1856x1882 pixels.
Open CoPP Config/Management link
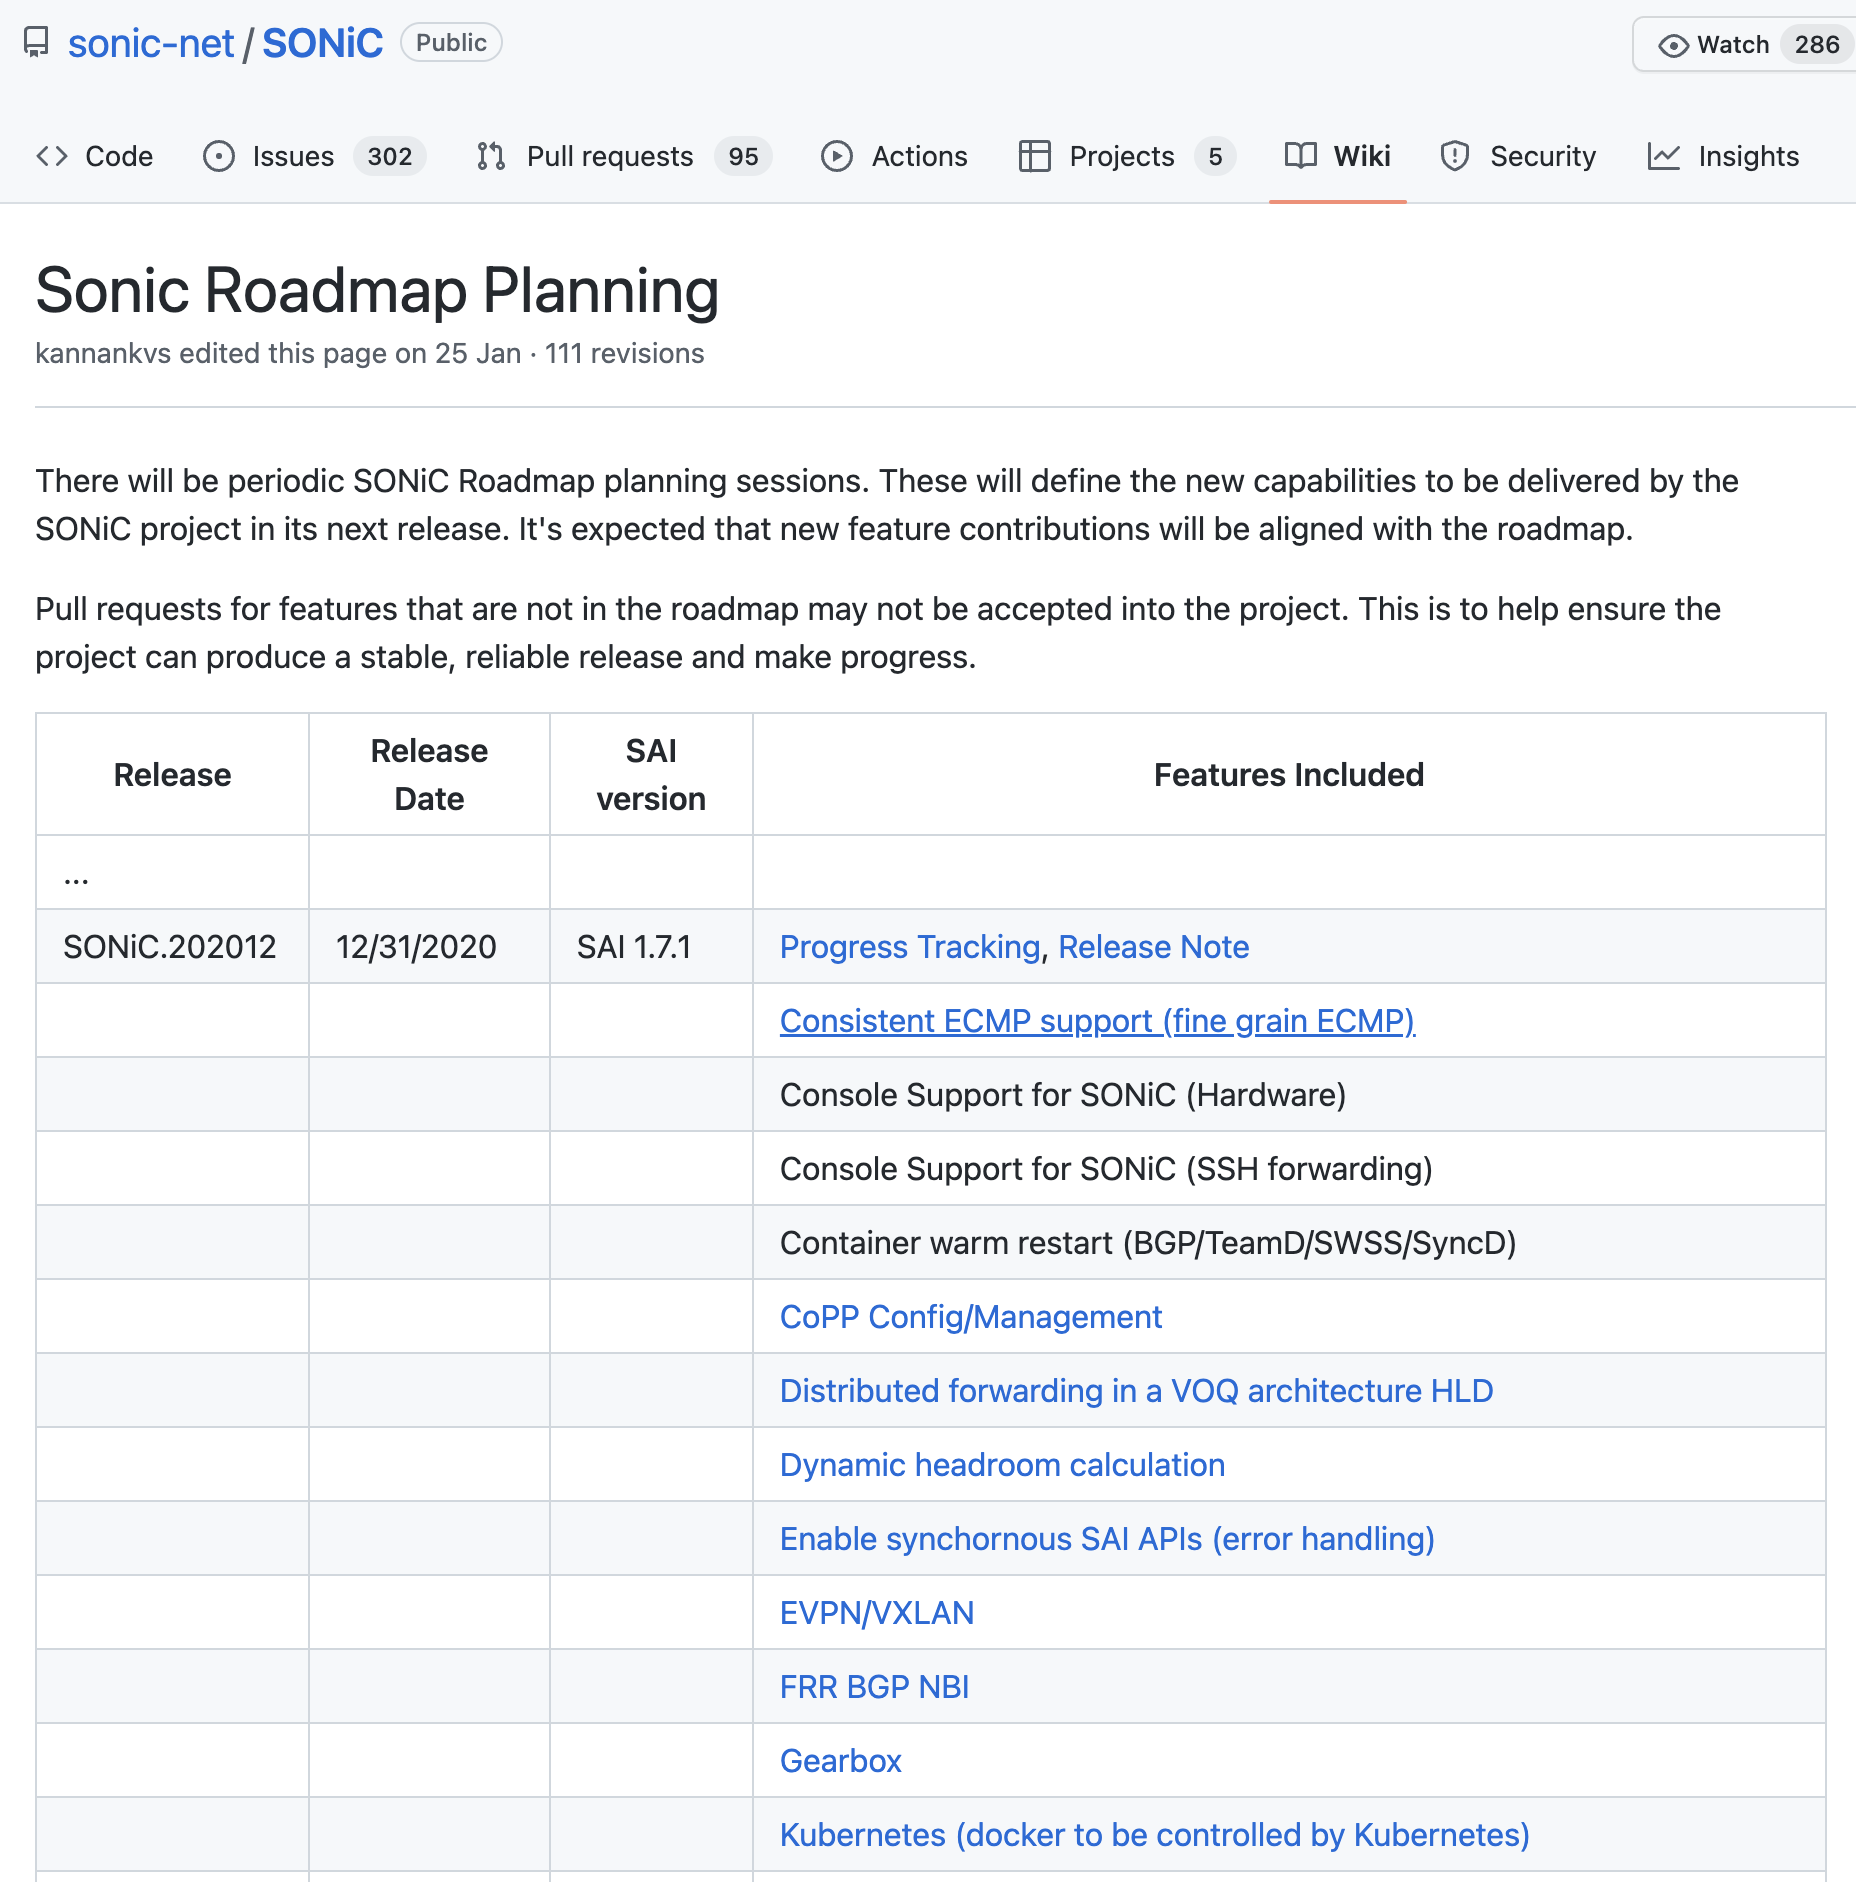[x=971, y=1316]
